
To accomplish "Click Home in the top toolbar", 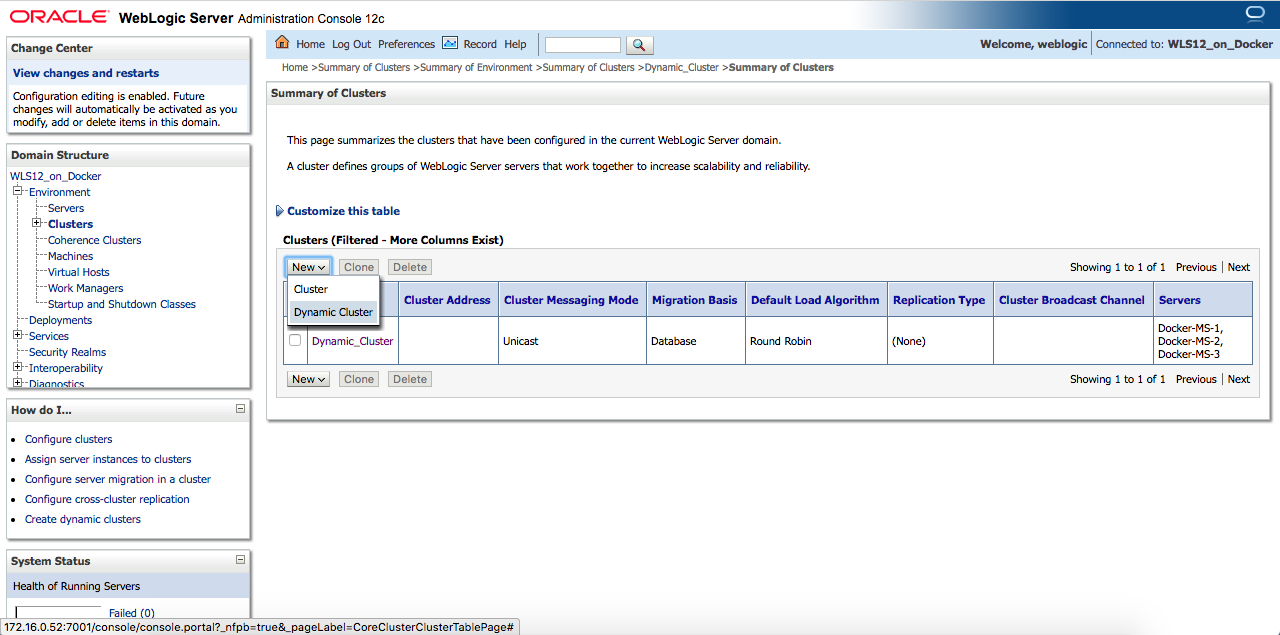I will [x=310, y=44].
